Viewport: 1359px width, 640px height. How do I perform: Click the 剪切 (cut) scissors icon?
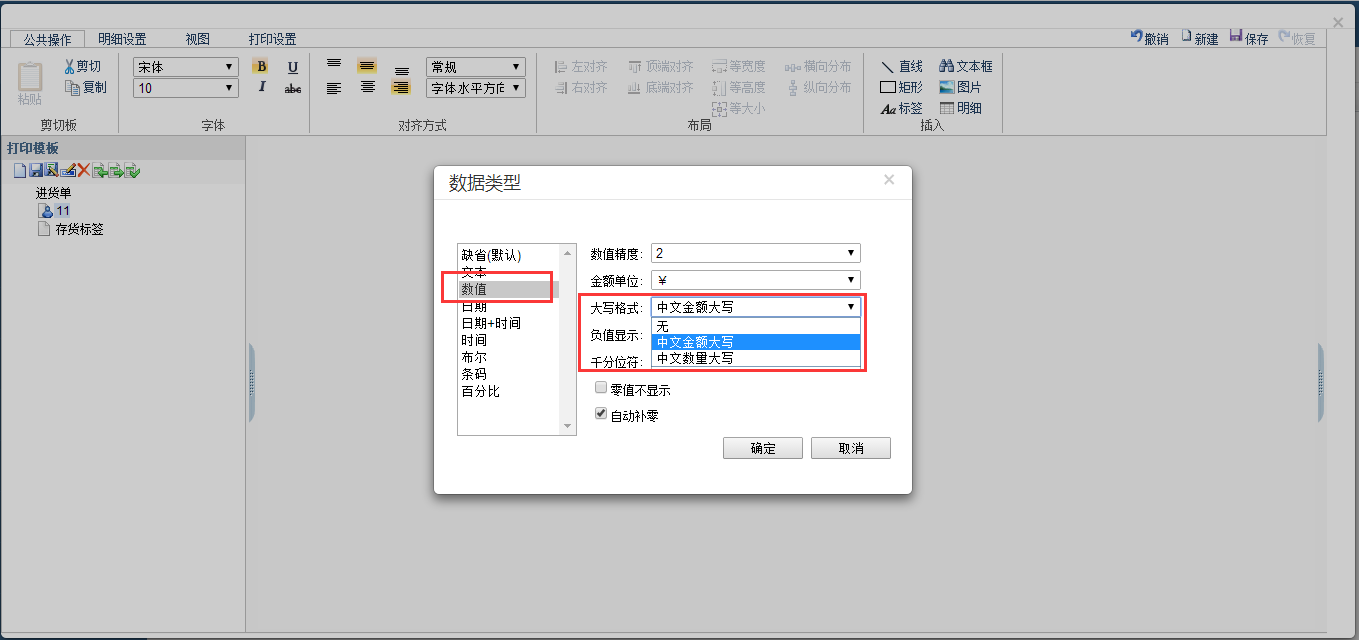click(x=70, y=67)
